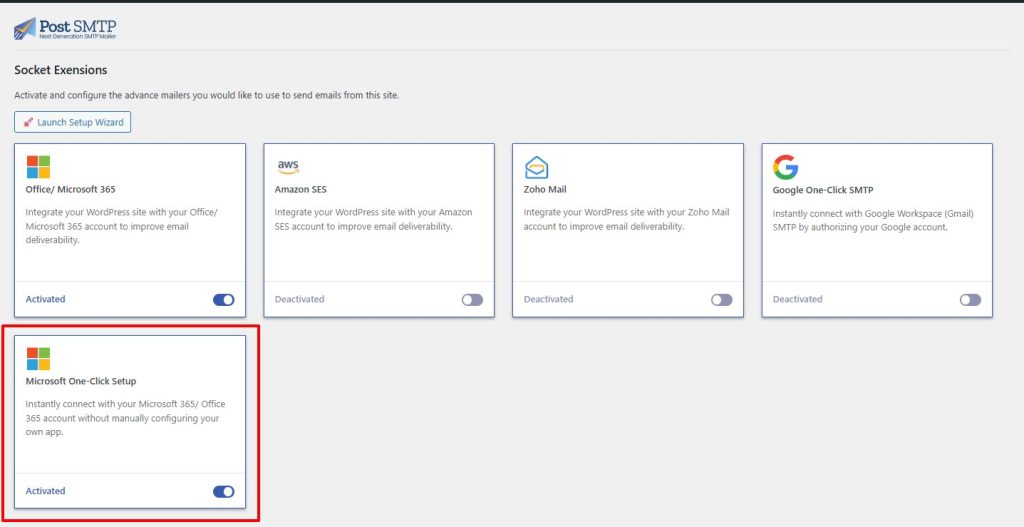Viewport: 1024px width, 527px height.
Task: Click the Office/ Microsoft 365 card title
Action: [x=66, y=189]
